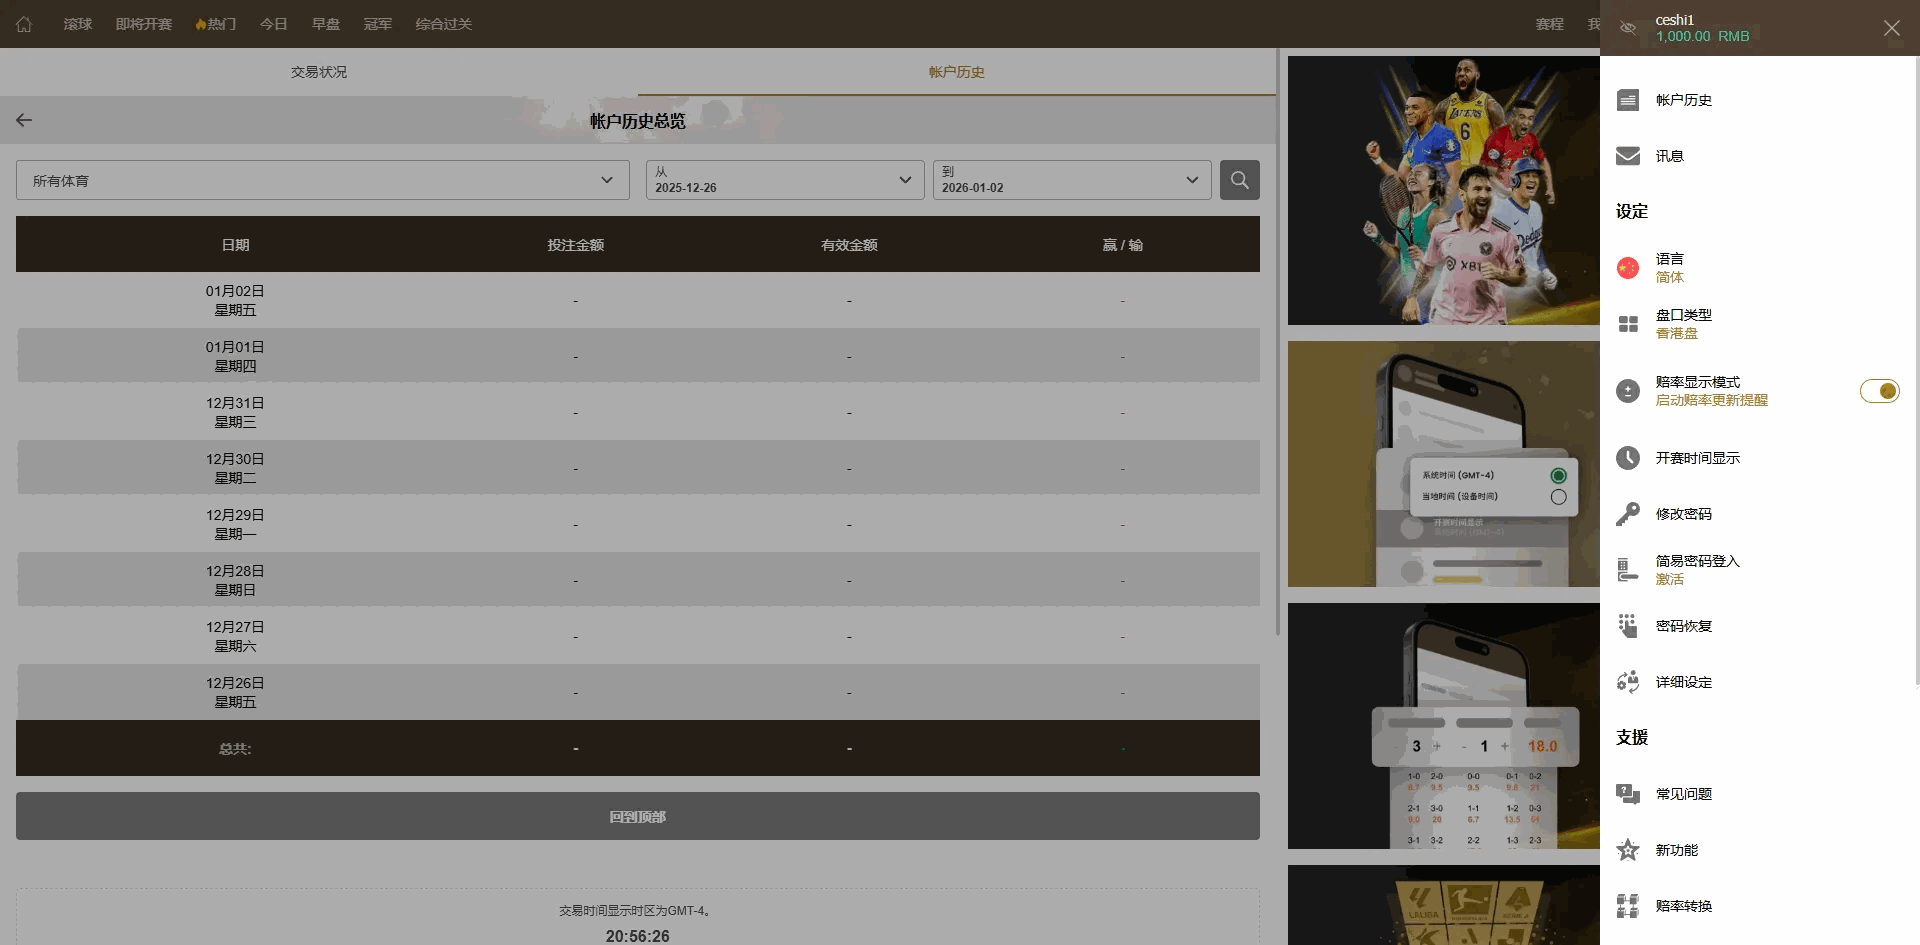Click the athletes promotional banner

(x=1443, y=190)
